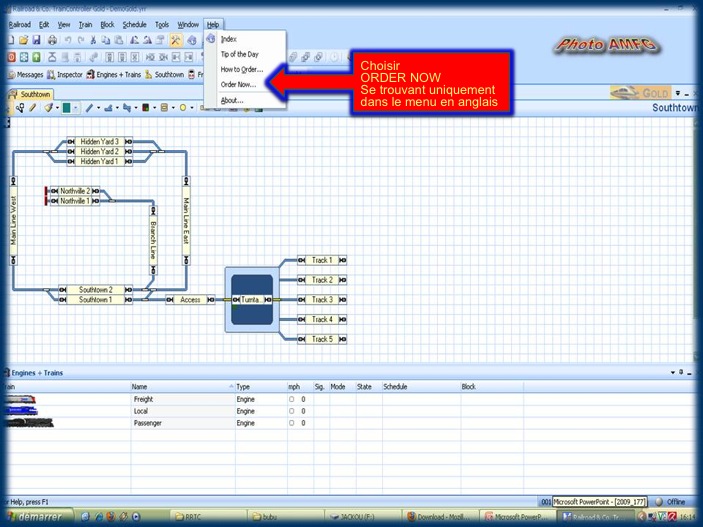Sort the table by Name column

(x=182, y=387)
